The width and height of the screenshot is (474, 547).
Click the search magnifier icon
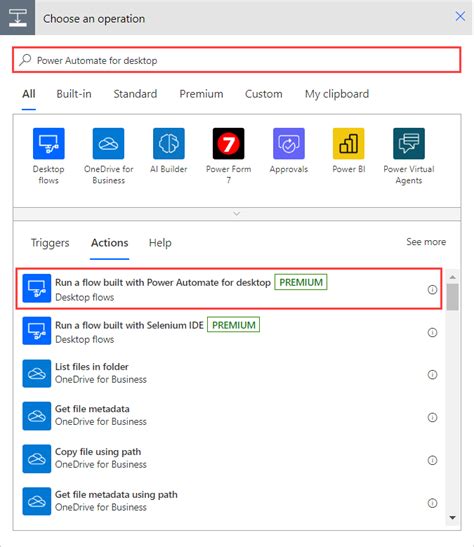coord(25,60)
